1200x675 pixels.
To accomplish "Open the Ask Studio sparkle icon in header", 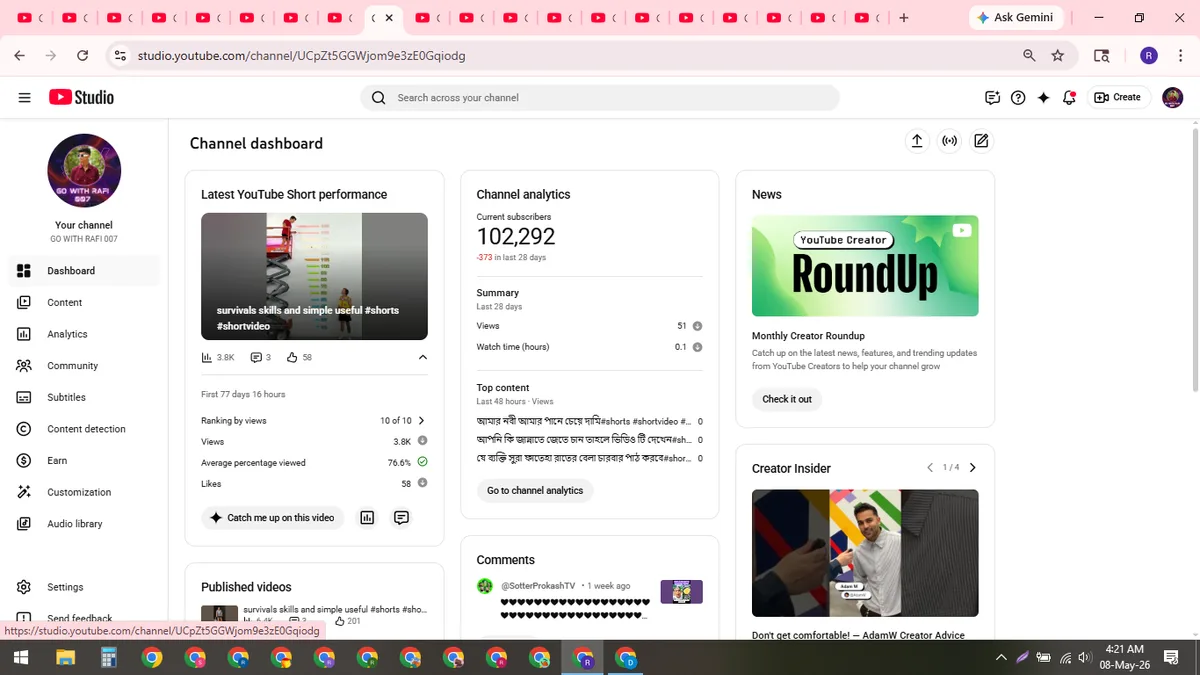I will (1044, 97).
